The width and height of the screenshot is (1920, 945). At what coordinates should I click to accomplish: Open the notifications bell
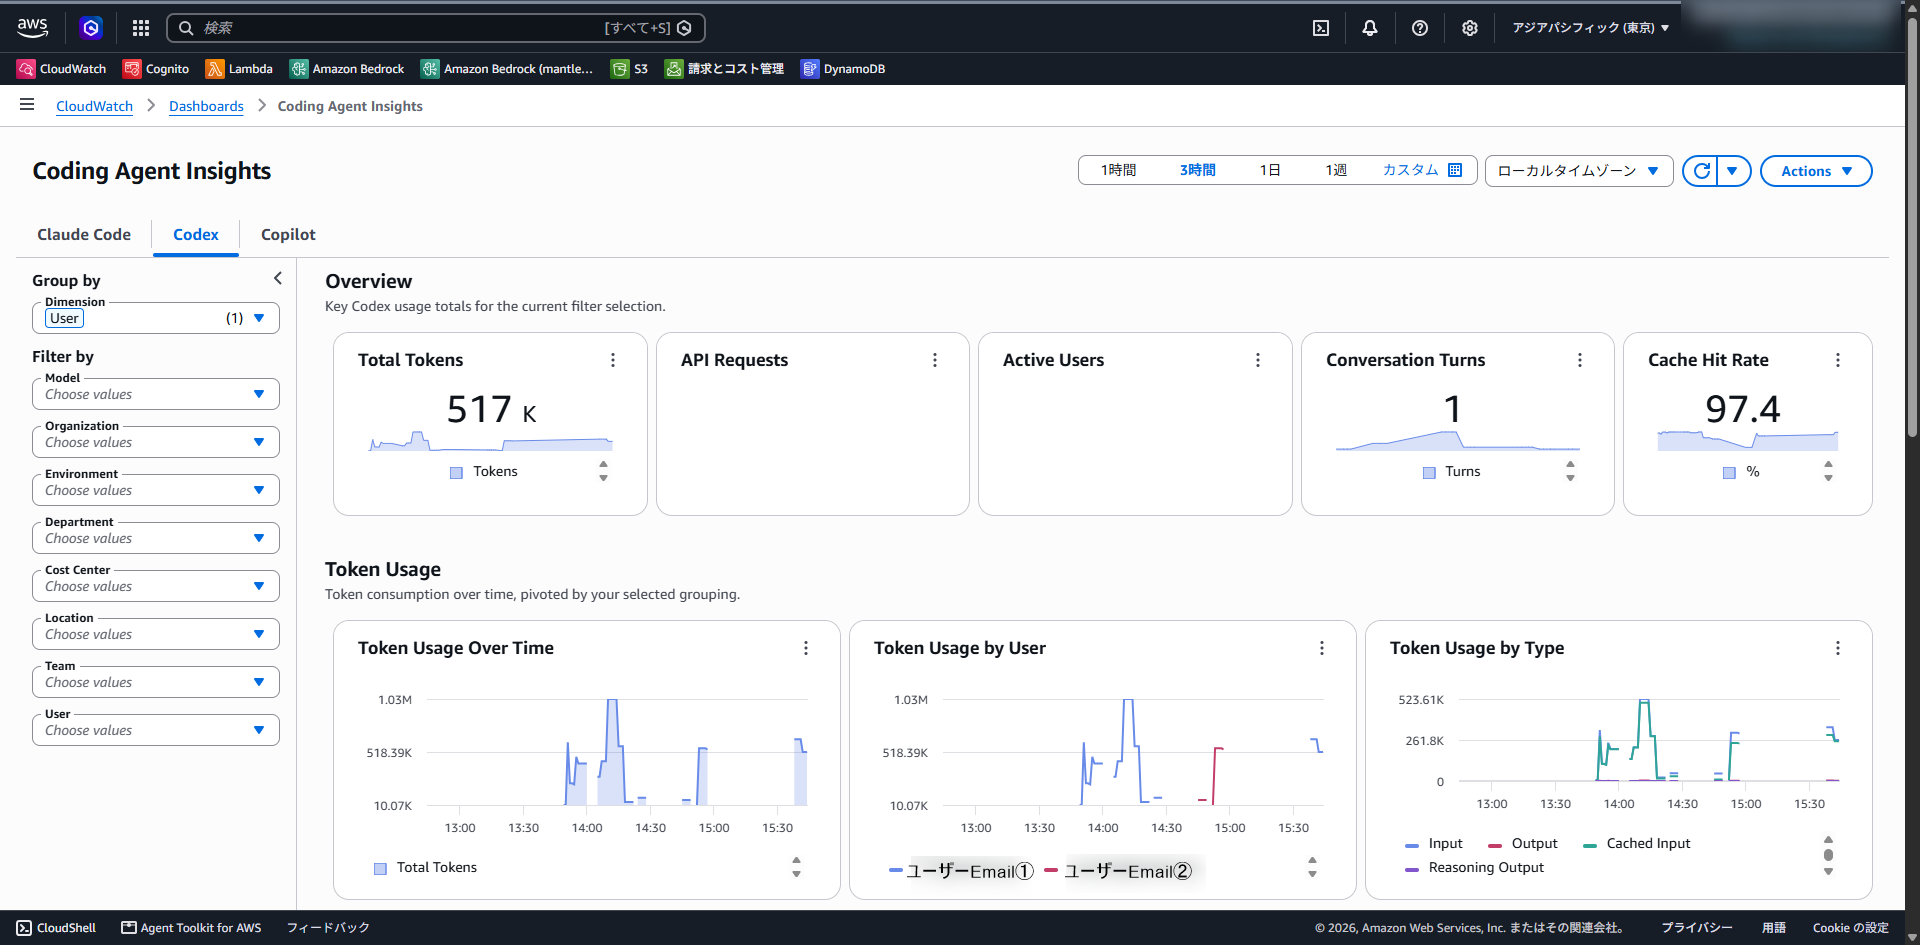1370,28
